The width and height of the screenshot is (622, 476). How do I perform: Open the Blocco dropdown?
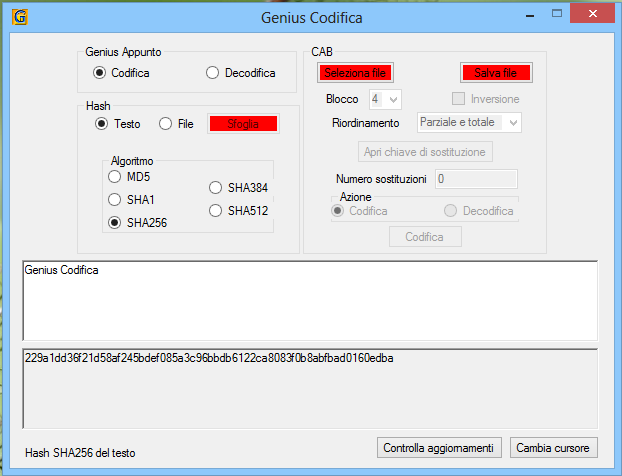click(385, 99)
